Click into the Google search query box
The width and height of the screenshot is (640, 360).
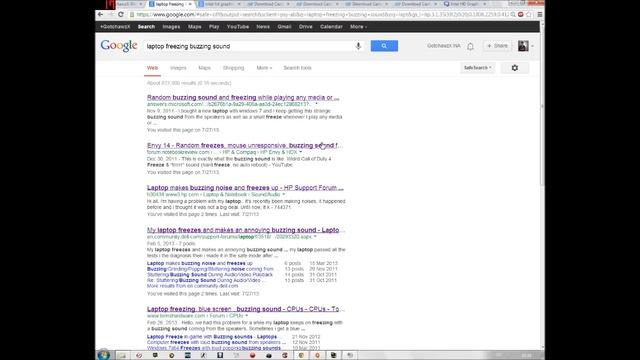coord(249,46)
